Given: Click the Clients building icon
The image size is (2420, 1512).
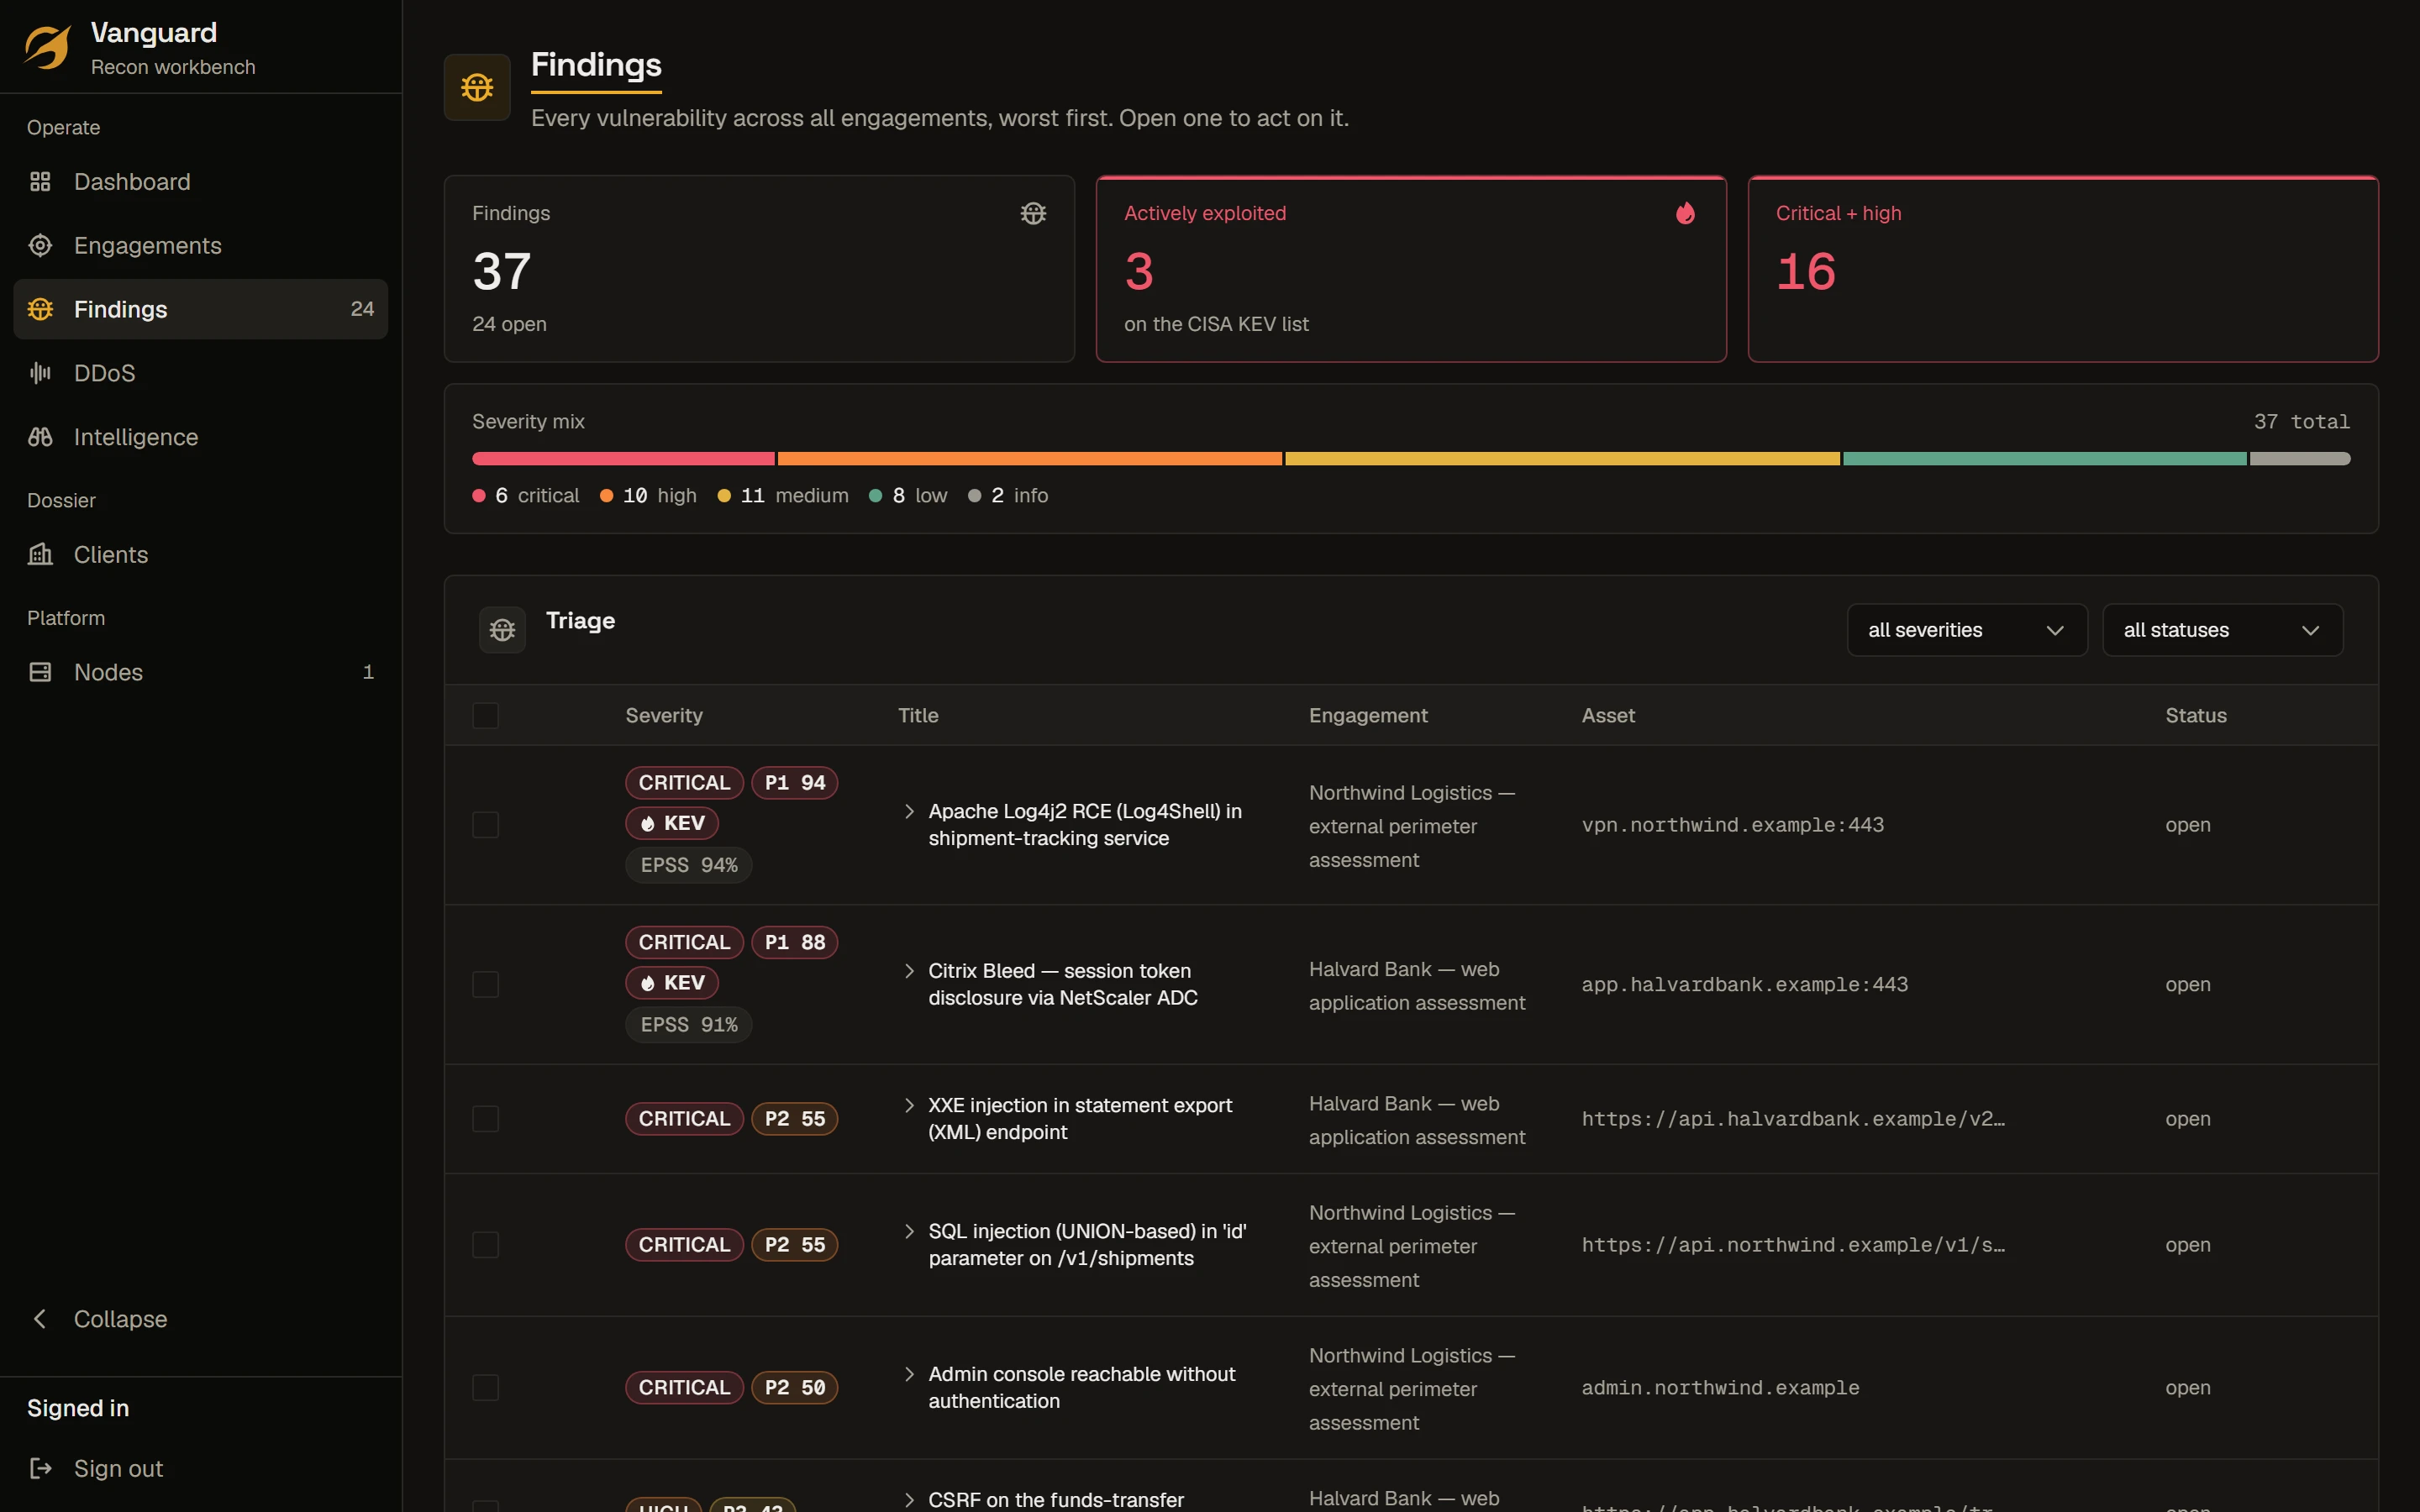Looking at the screenshot, I should pos(40,554).
